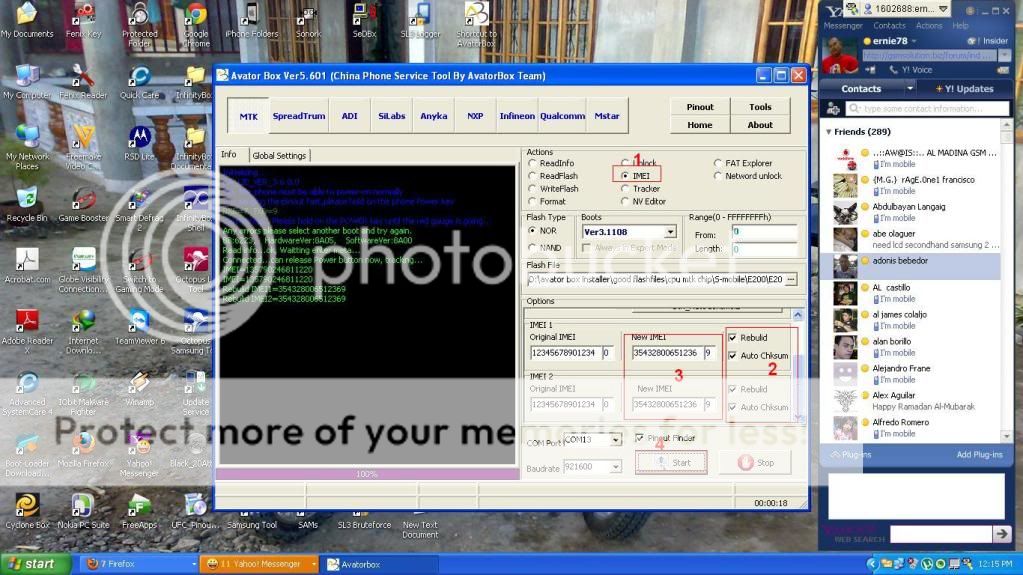Toggle the IMEI 1 Rebuild checkbox
Image resolution: width=1023 pixels, height=575 pixels.
click(x=733, y=338)
